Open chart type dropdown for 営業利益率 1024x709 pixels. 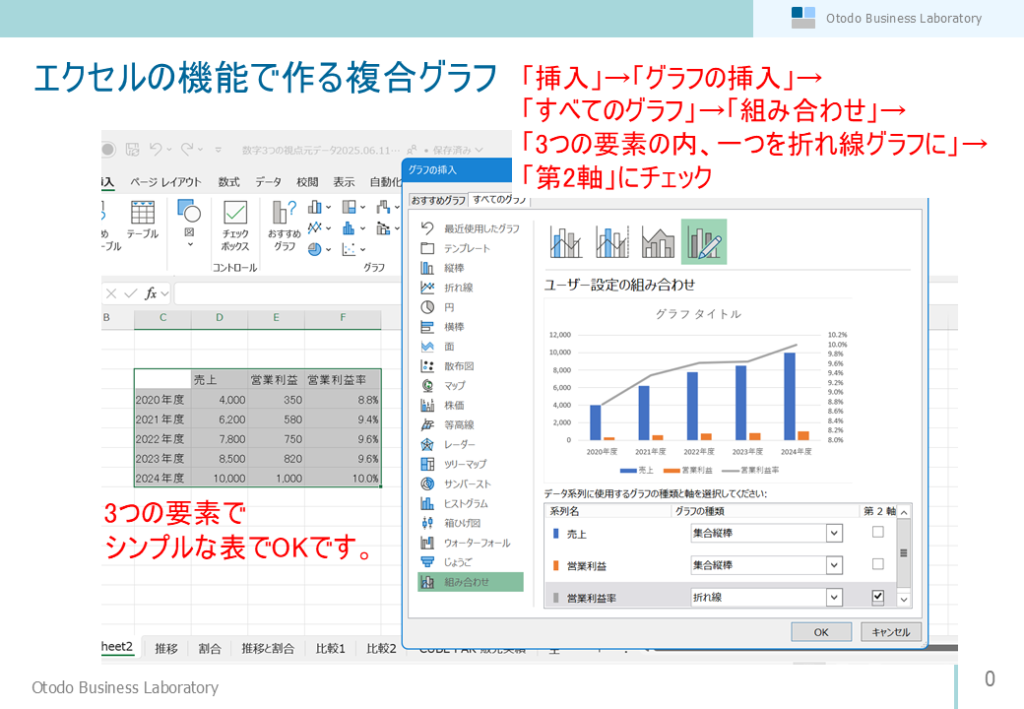[x=834, y=598]
